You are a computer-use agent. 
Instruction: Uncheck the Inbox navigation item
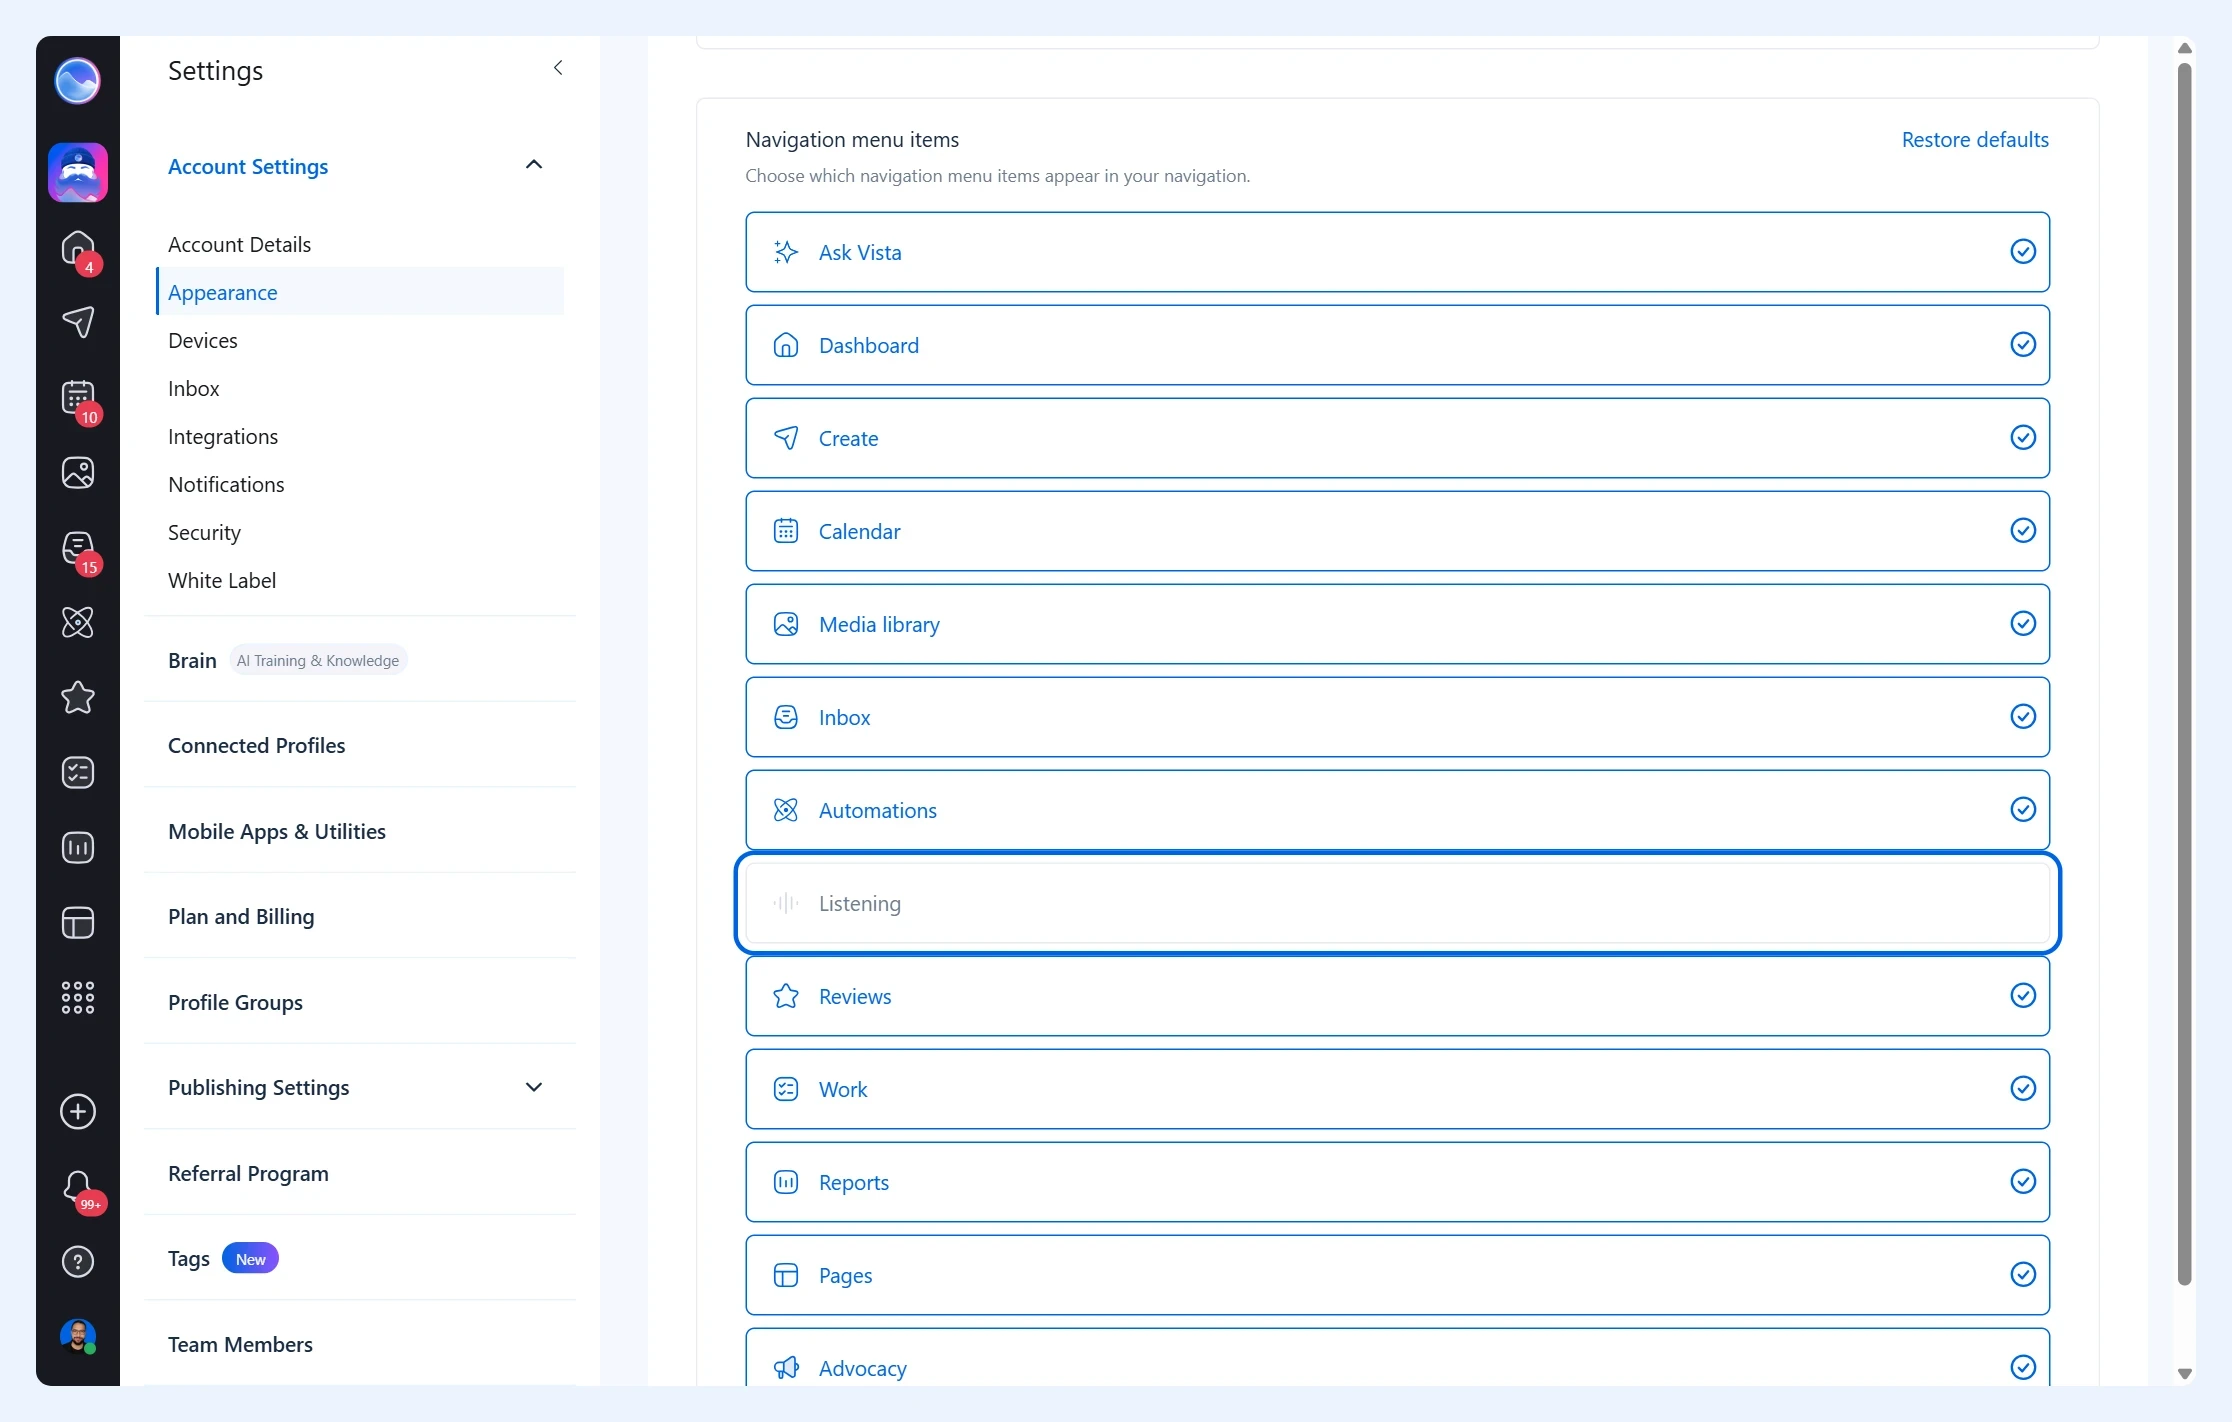(2023, 716)
